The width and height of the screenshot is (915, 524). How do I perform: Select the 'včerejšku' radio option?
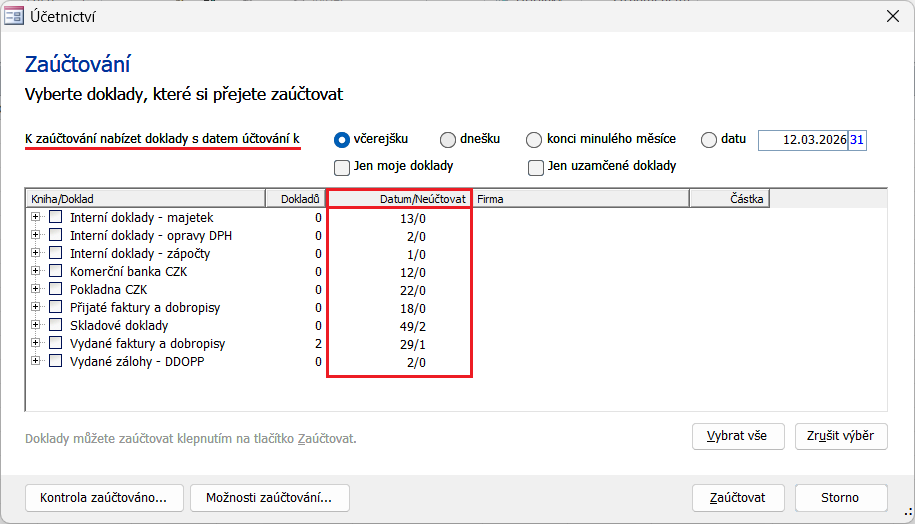pyautogui.click(x=341, y=140)
